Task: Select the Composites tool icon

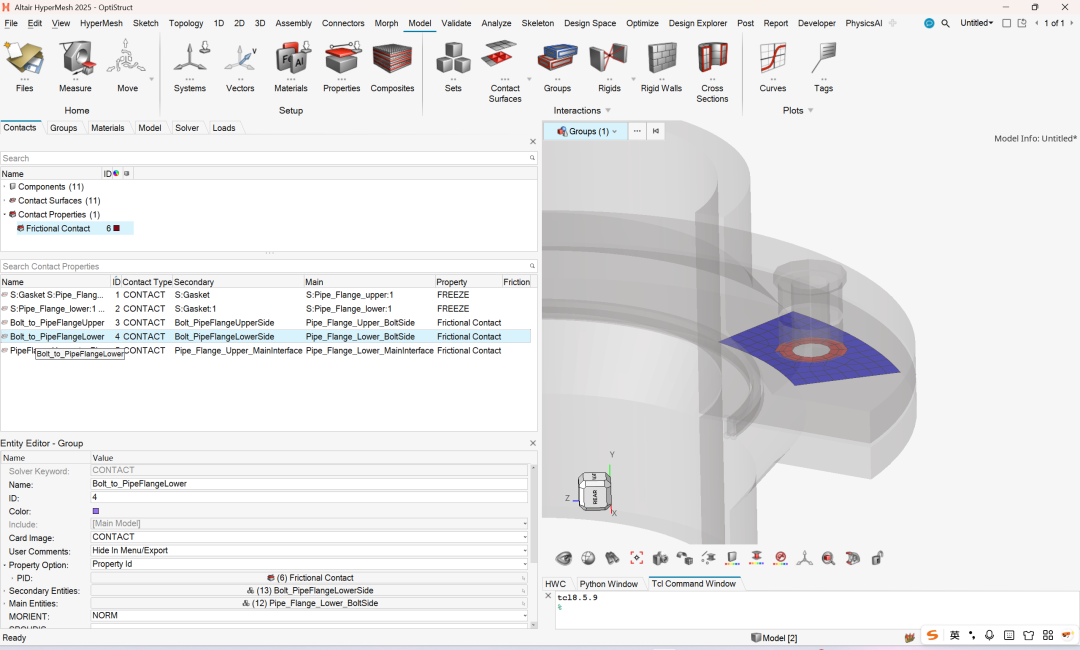Action: pos(392,60)
